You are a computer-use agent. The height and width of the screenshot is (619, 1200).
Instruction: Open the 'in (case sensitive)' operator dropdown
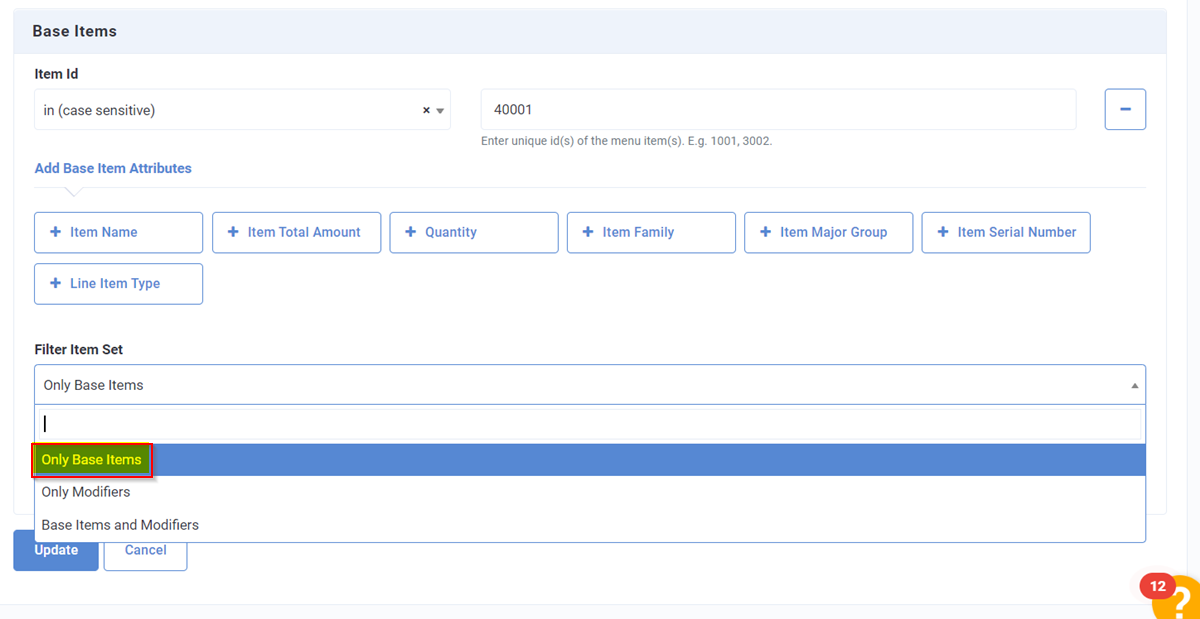[230, 111]
